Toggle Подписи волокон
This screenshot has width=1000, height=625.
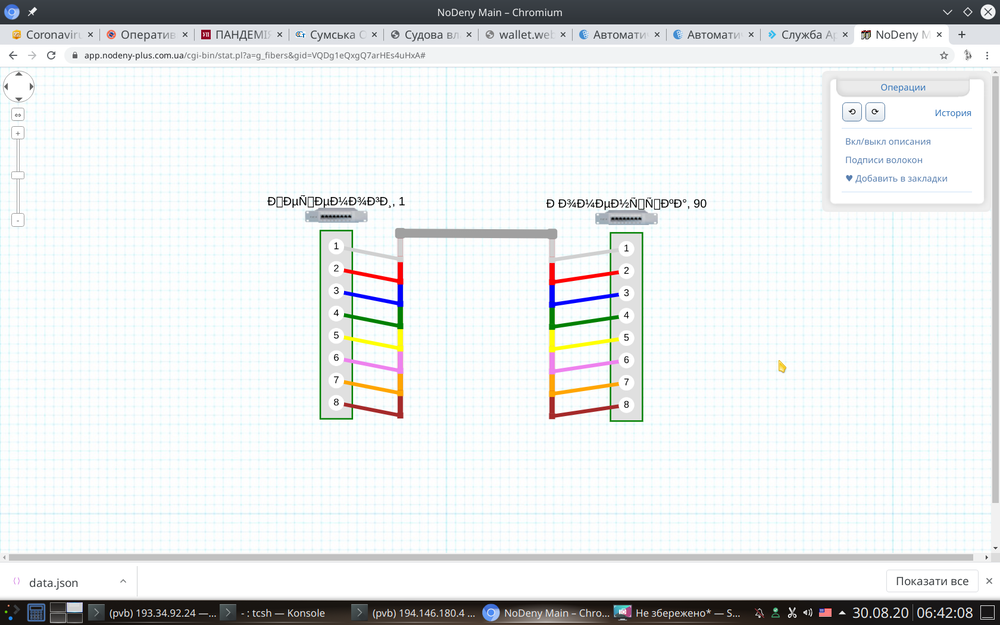tap(884, 159)
